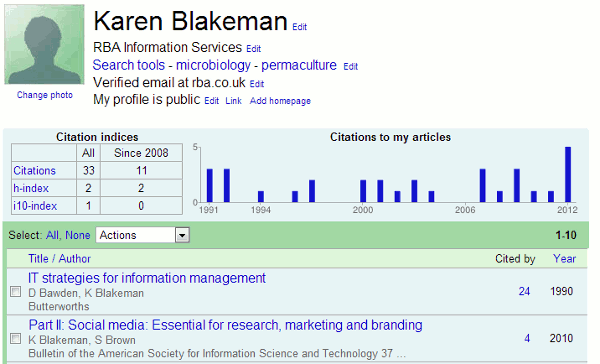View the 24 citations of IT strategies
The height and width of the screenshot is (364, 600).
[524, 291]
